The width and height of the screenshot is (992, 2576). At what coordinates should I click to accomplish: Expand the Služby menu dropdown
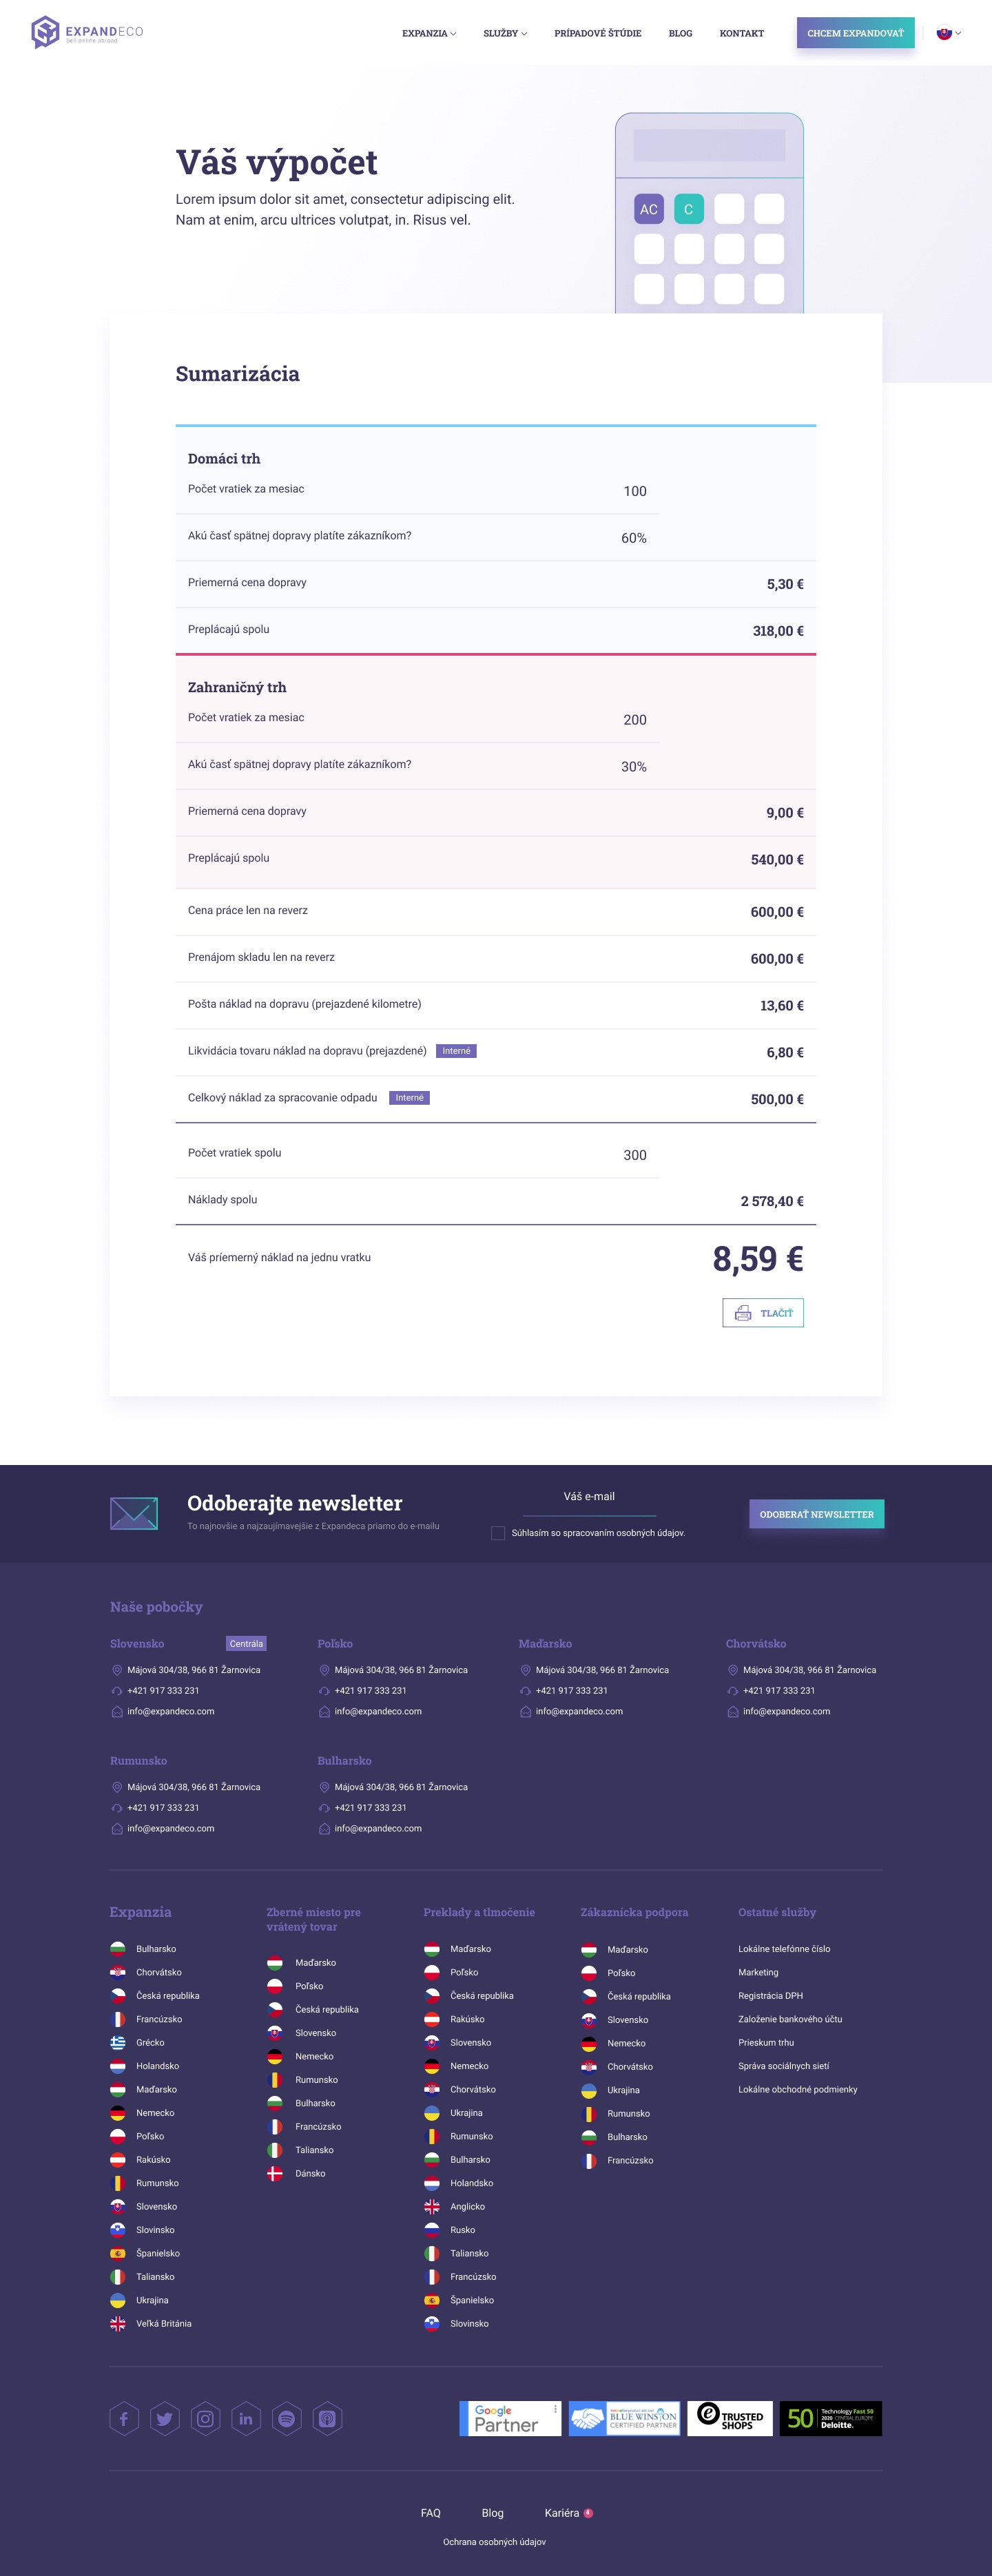coord(505,33)
